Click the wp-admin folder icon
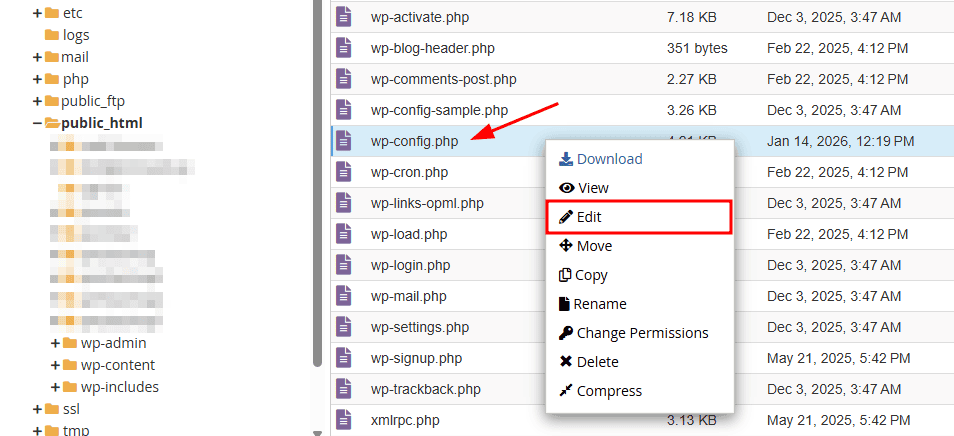The height and width of the screenshot is (436, 954). pyautogui.click(x=71, y=343)
